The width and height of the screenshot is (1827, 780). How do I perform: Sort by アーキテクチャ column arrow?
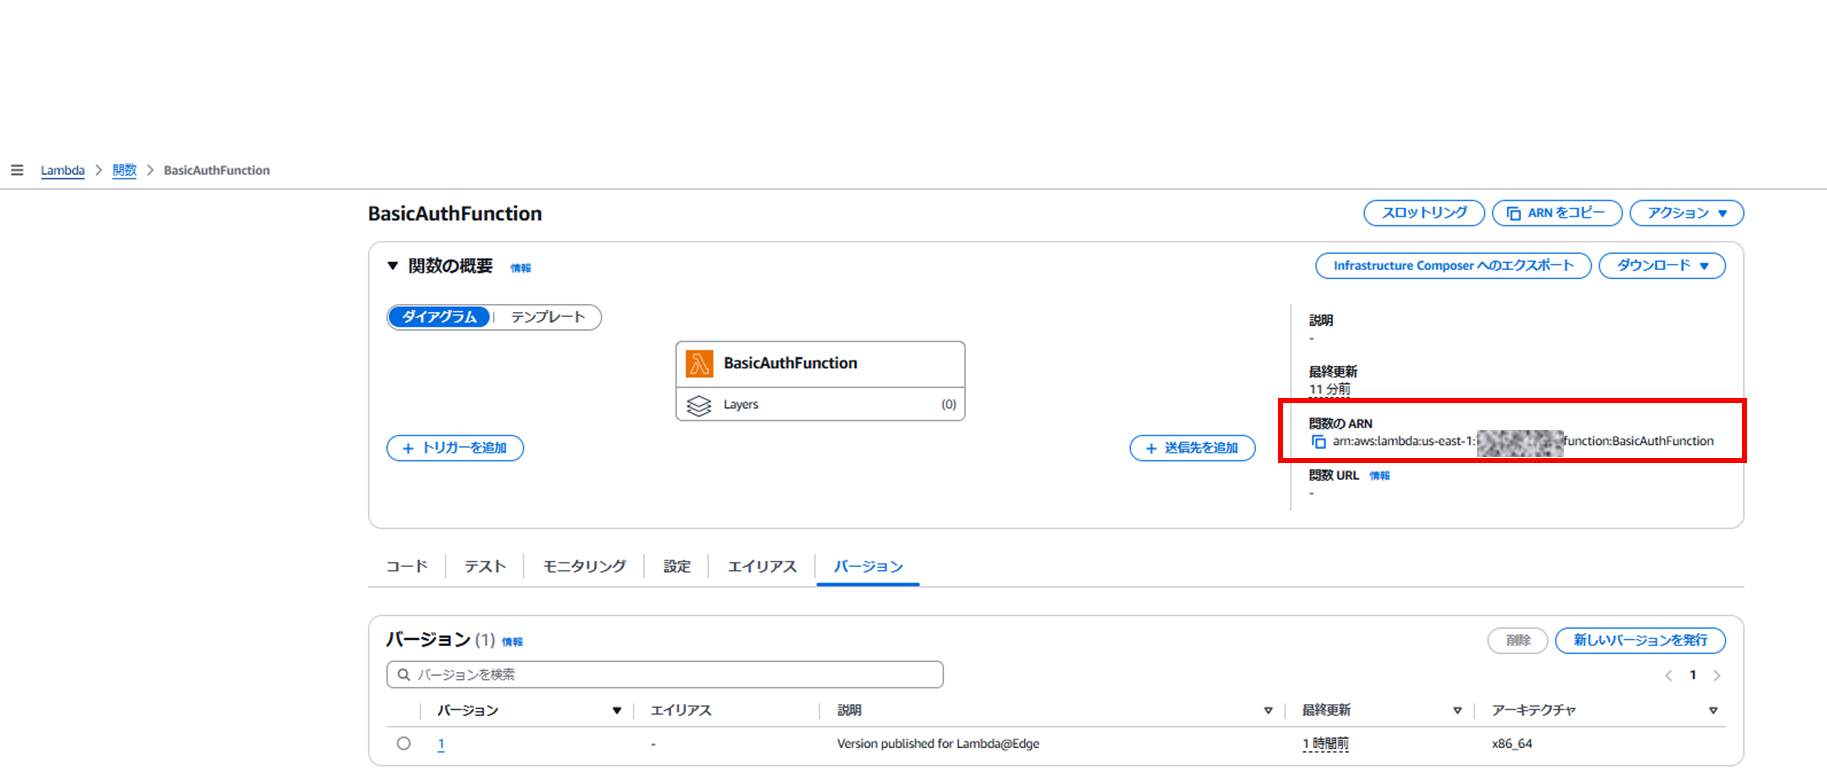point(1713,711)
